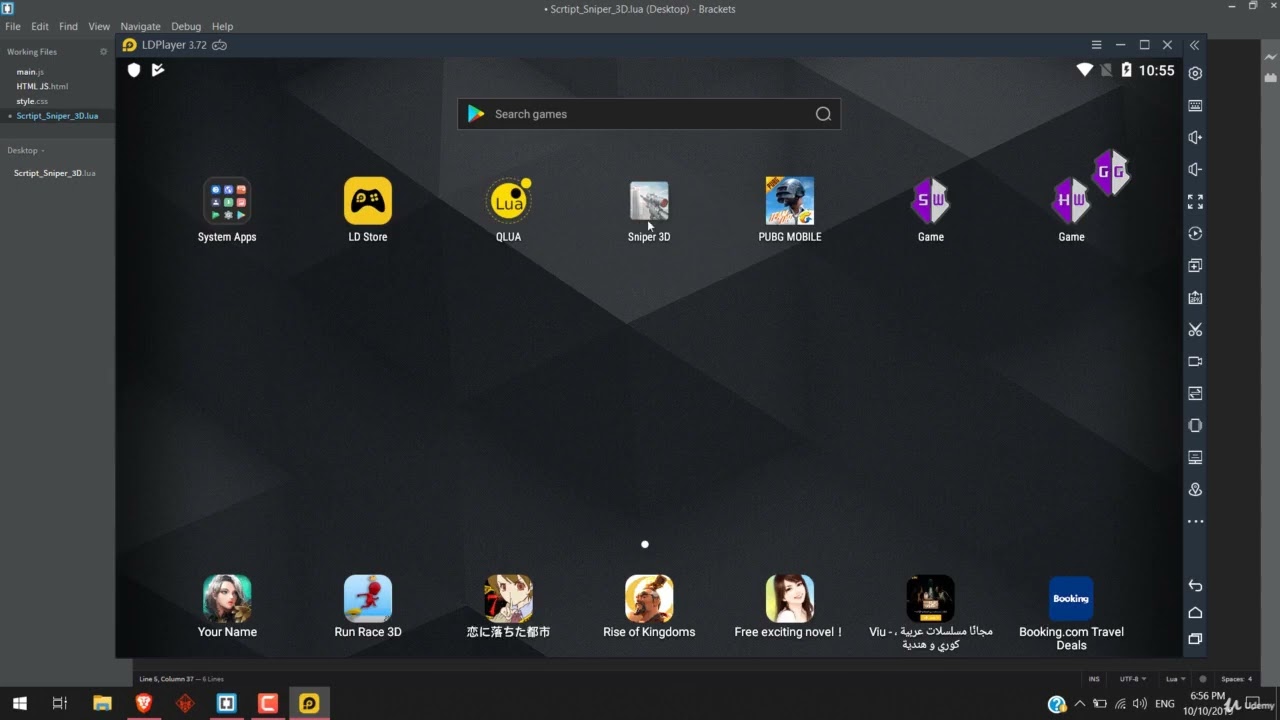The width and height of the screenshot is (1280, 720).
Task: Open the LDPlayer hamburger menu
Action: tap(1096, 45)
